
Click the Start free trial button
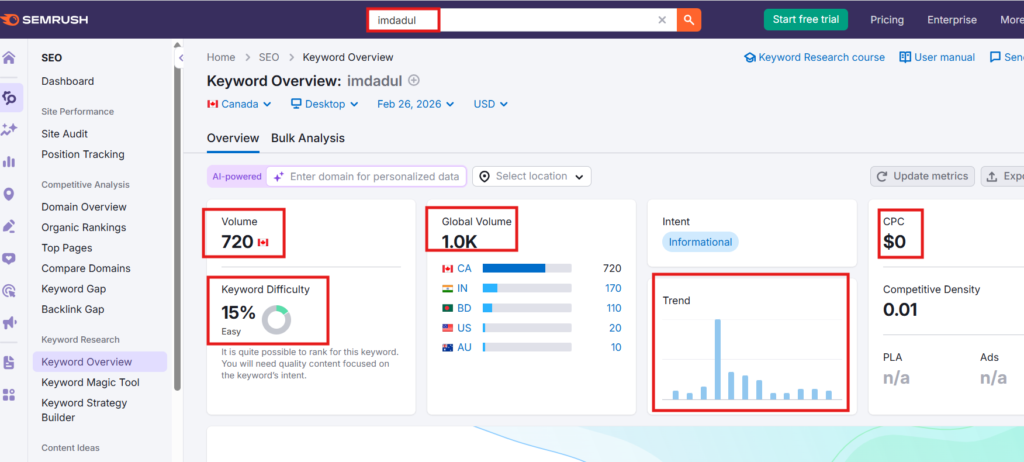pos(806,20)
